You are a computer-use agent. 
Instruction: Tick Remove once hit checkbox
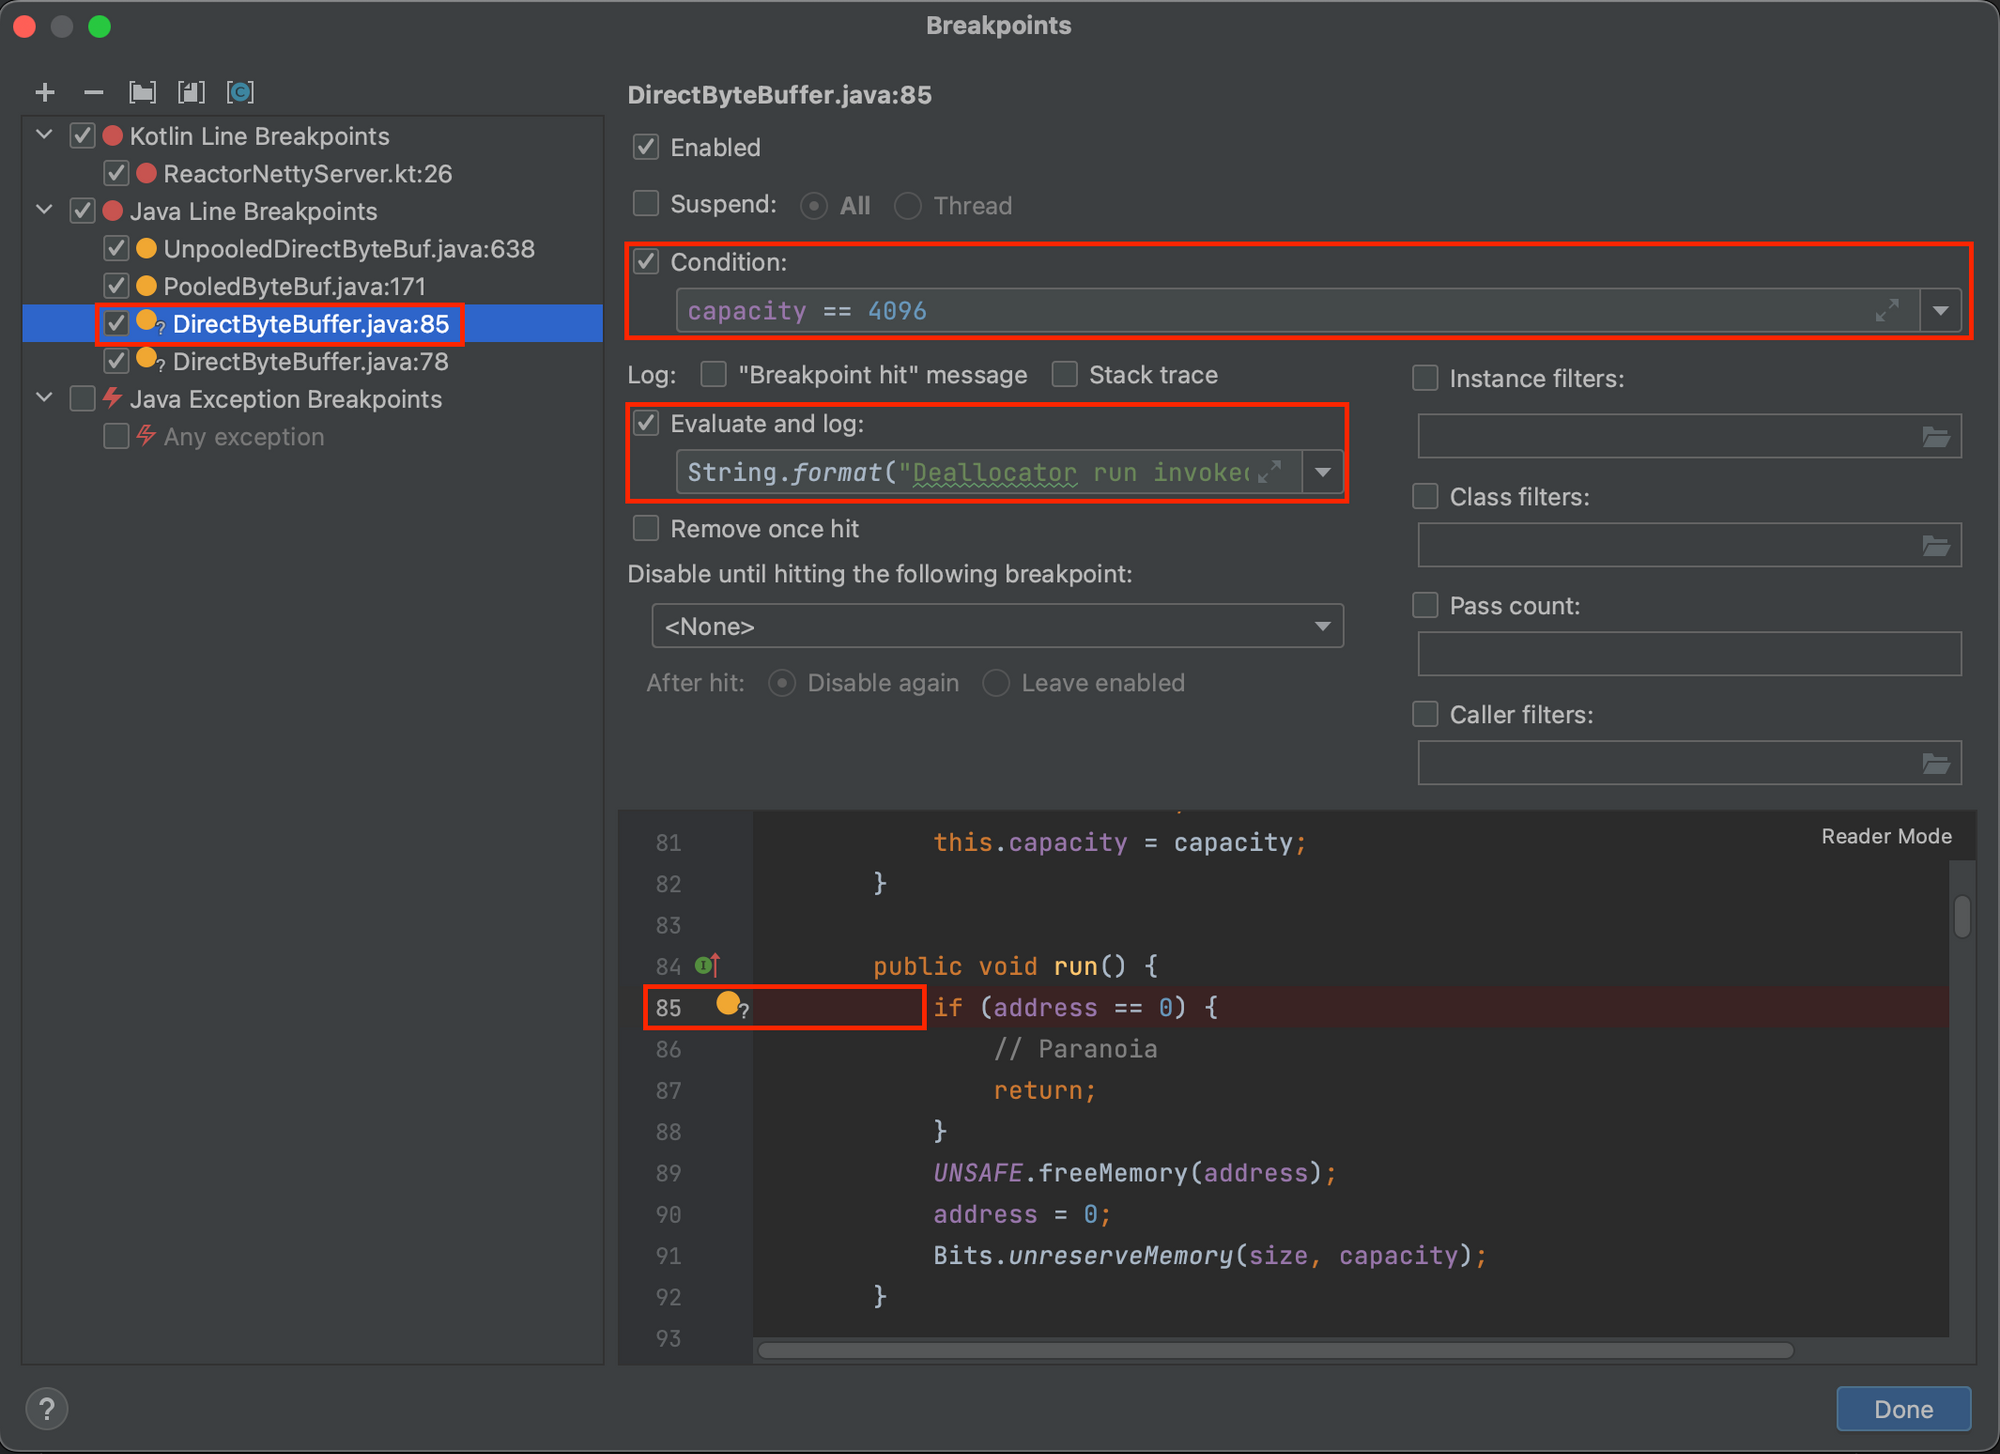(647, 528)
